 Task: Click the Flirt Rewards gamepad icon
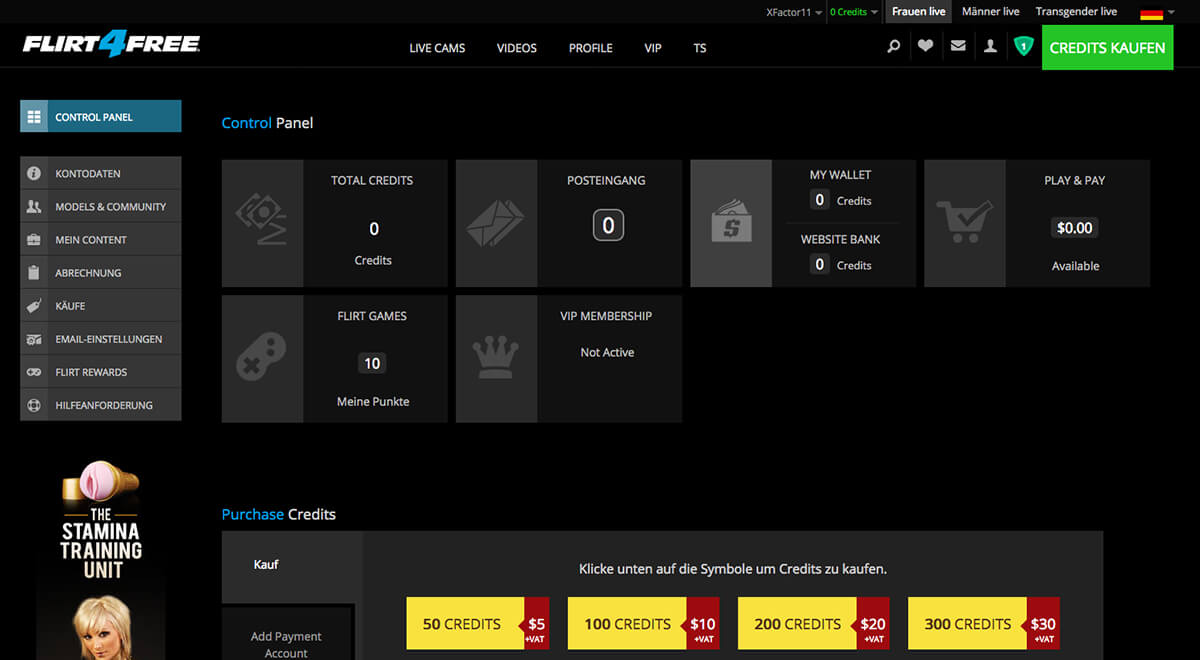click(34, 372)
